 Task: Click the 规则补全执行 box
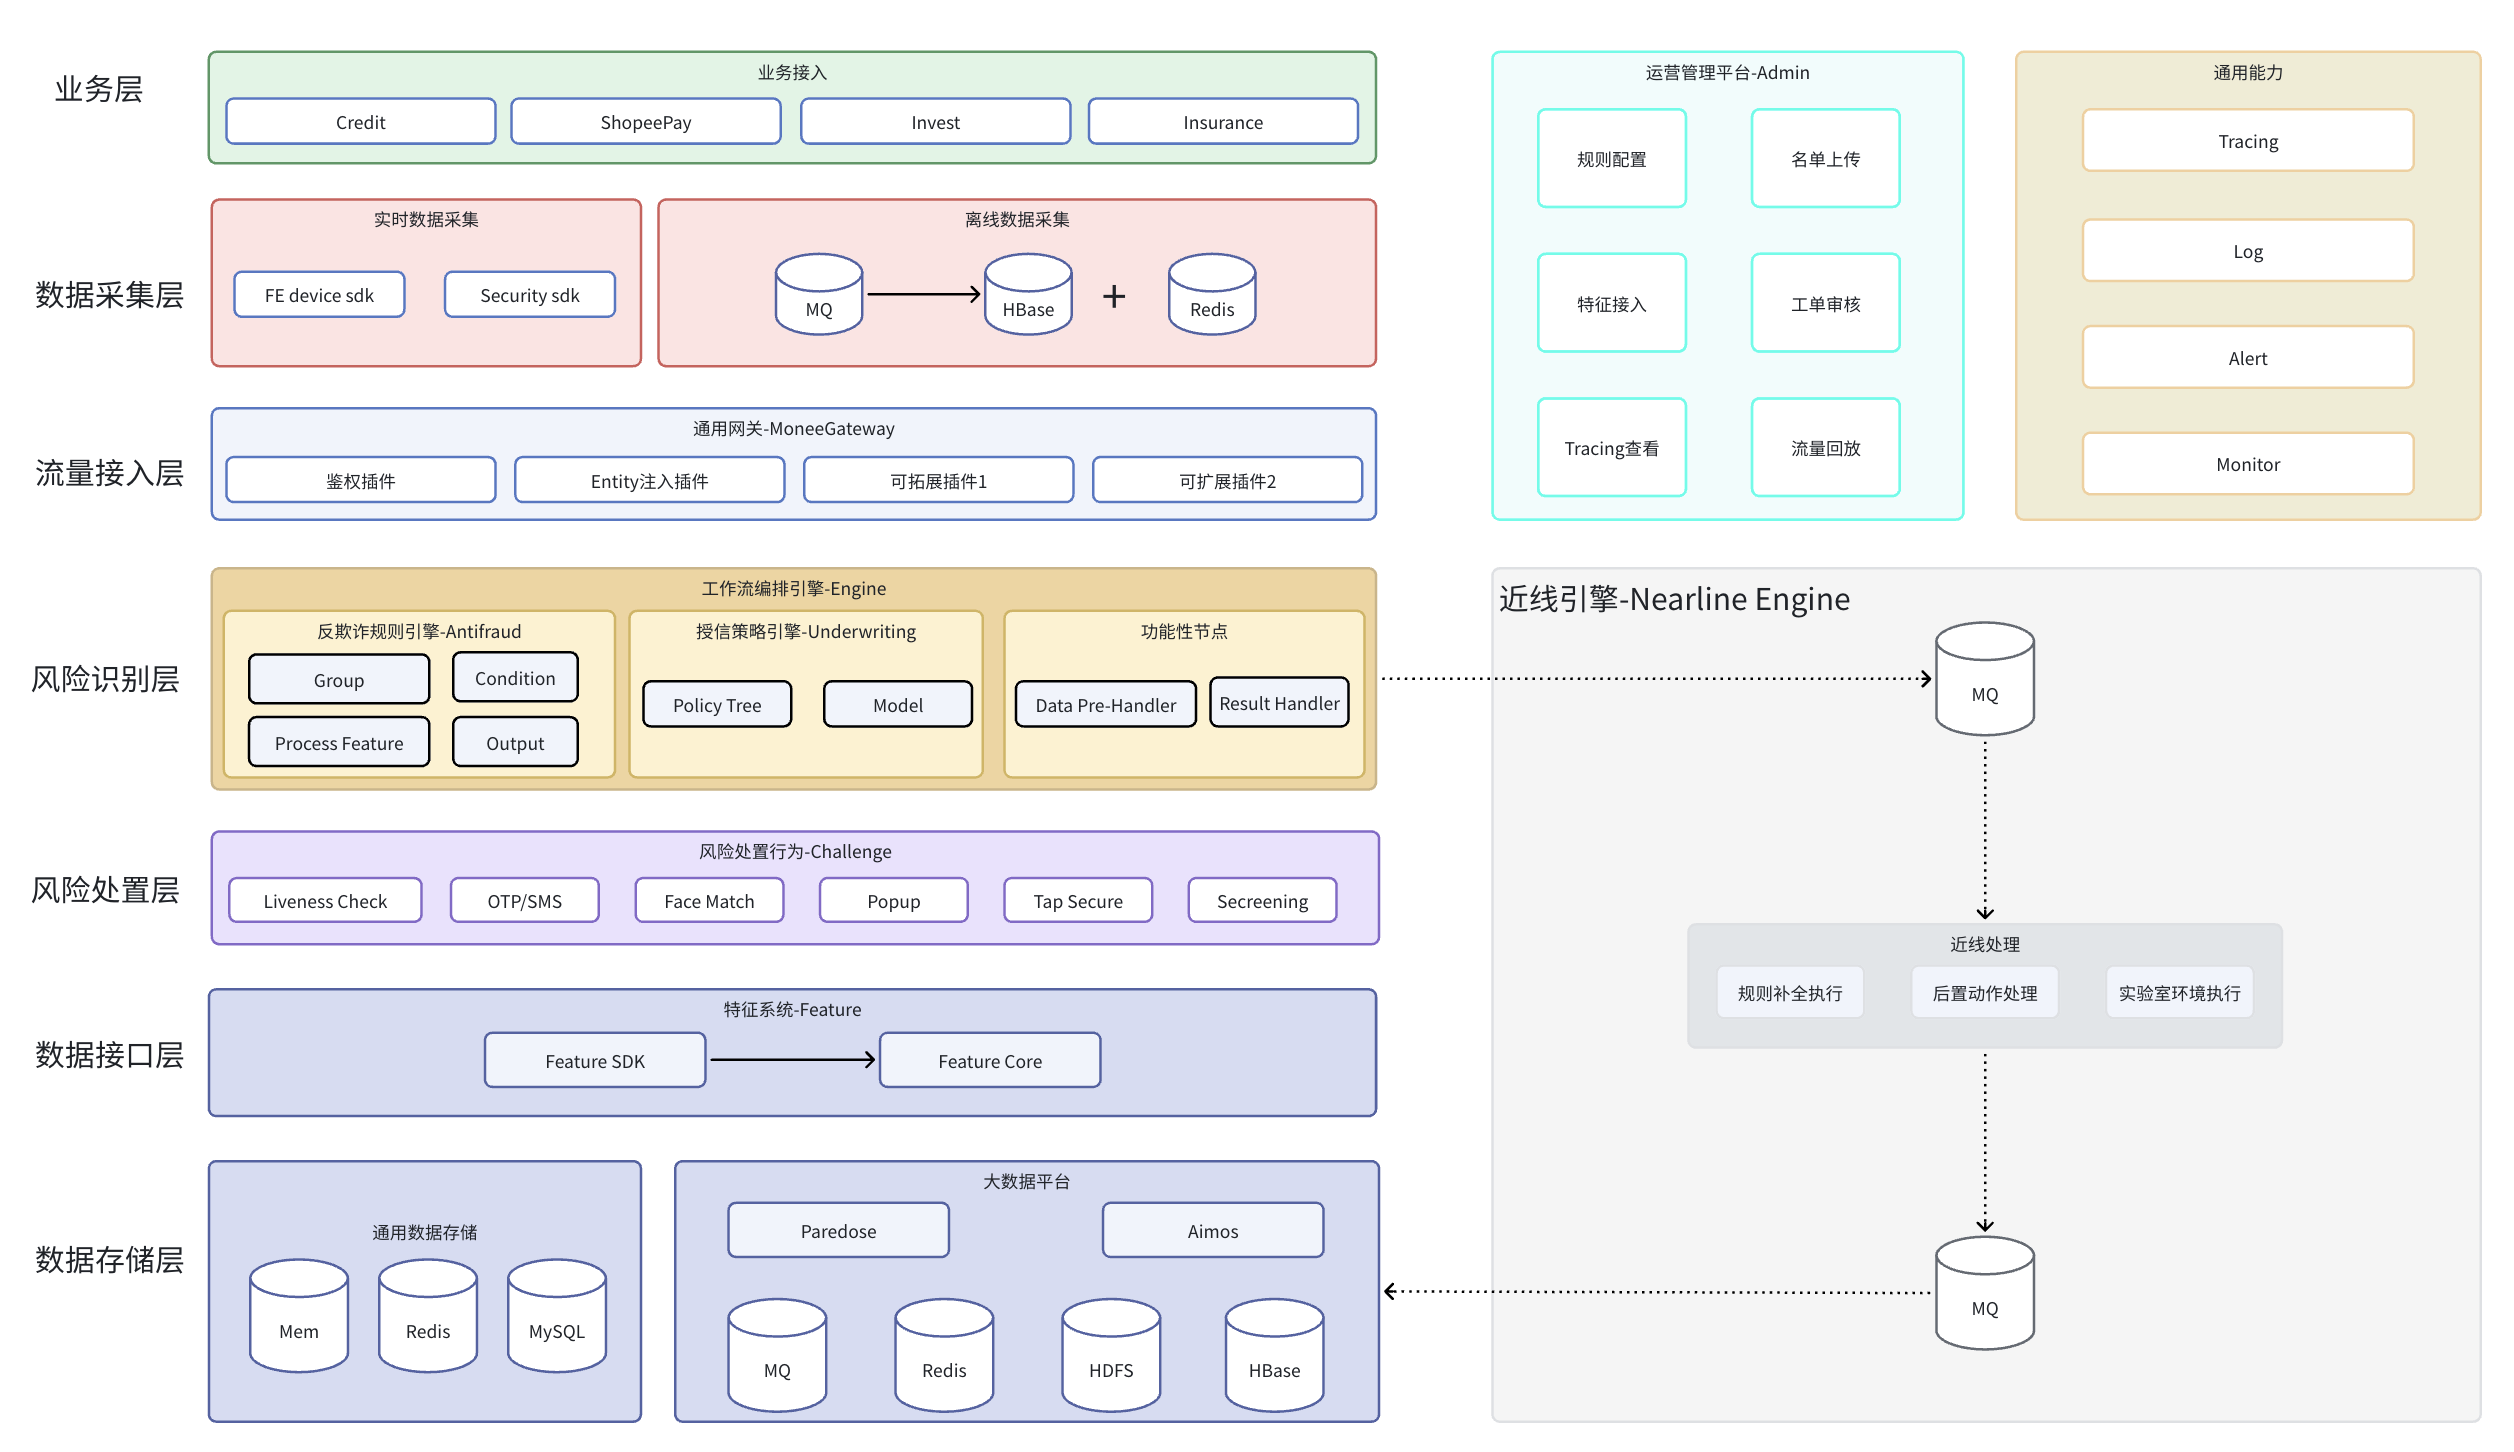[x=1790, y=992]
